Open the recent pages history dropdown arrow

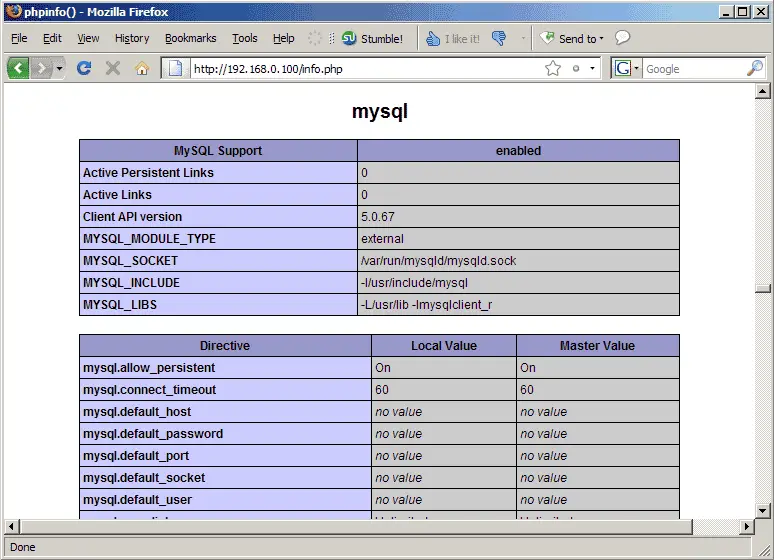click(60, 69)
